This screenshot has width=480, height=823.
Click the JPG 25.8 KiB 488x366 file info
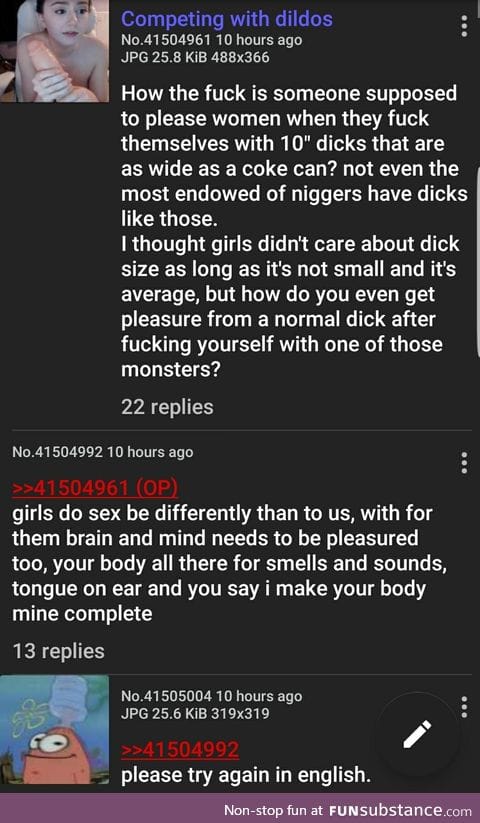[195, 57]
